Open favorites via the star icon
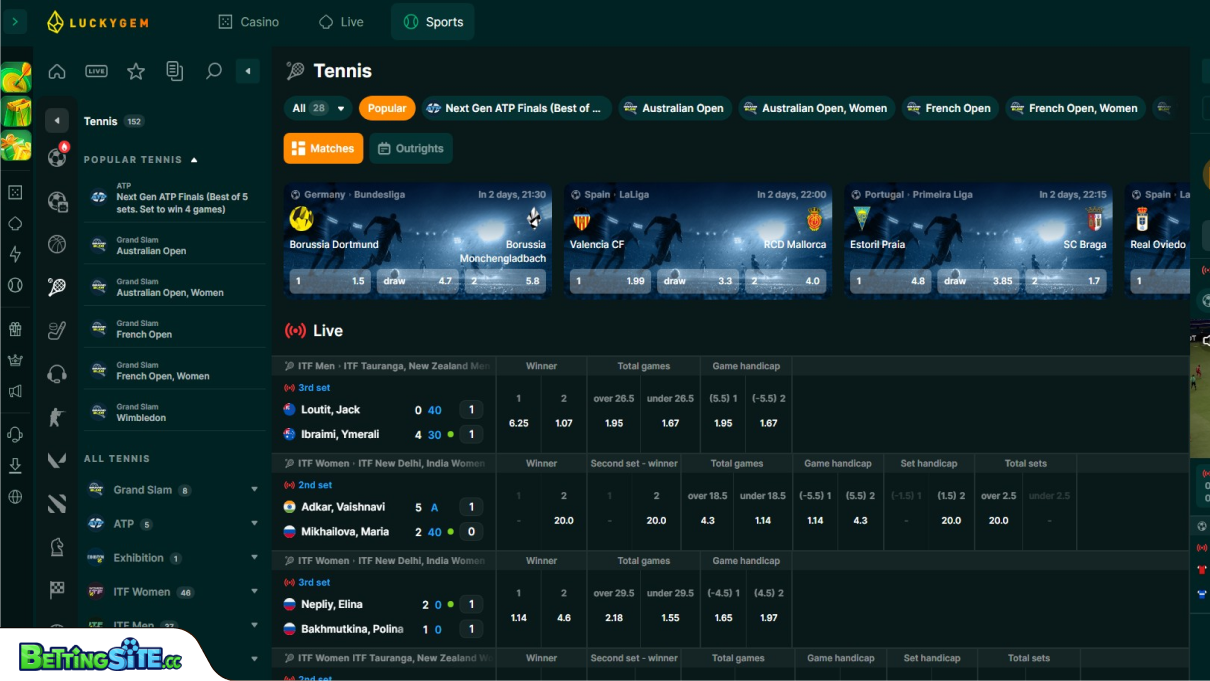1210x681 pixels. pos(135,71)
